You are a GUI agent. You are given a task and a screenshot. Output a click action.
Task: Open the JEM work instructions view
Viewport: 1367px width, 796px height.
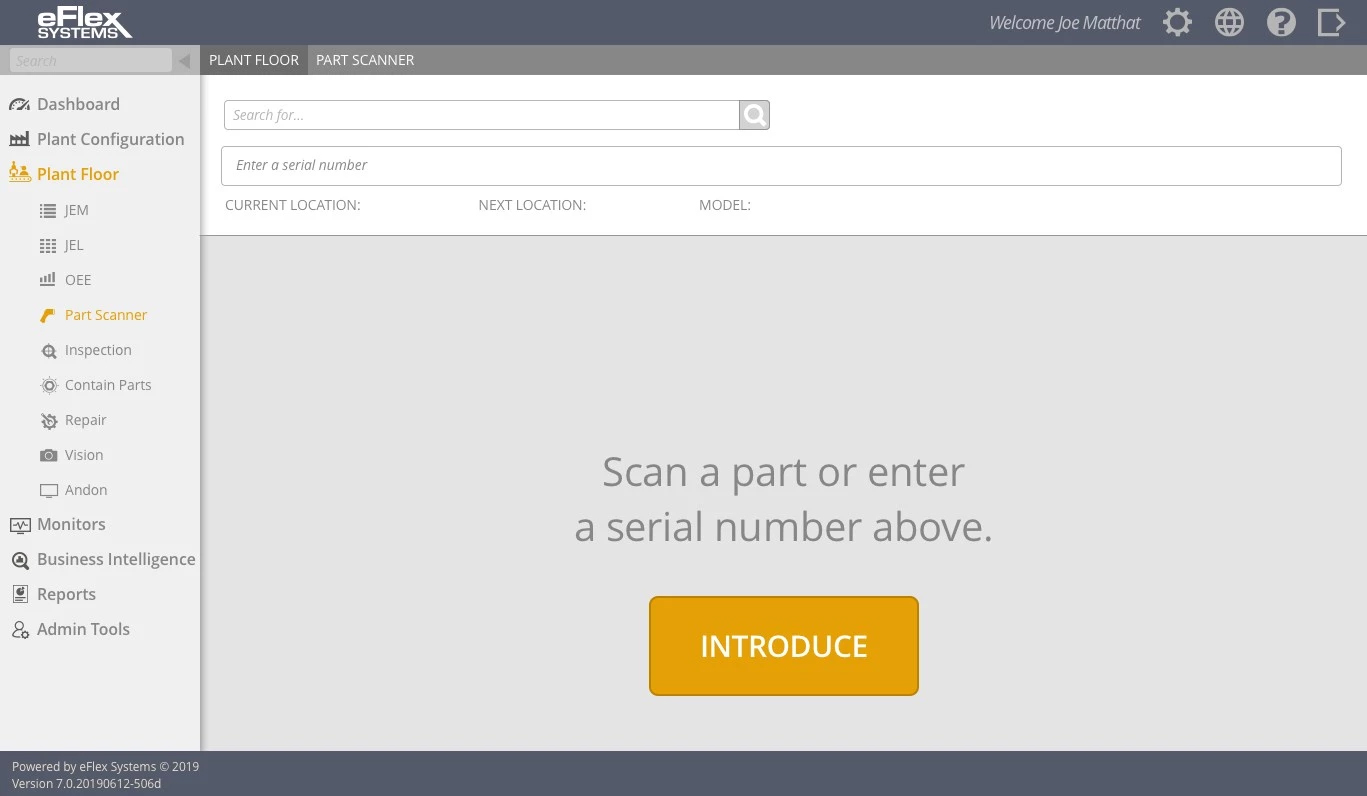tap(75, 210)
